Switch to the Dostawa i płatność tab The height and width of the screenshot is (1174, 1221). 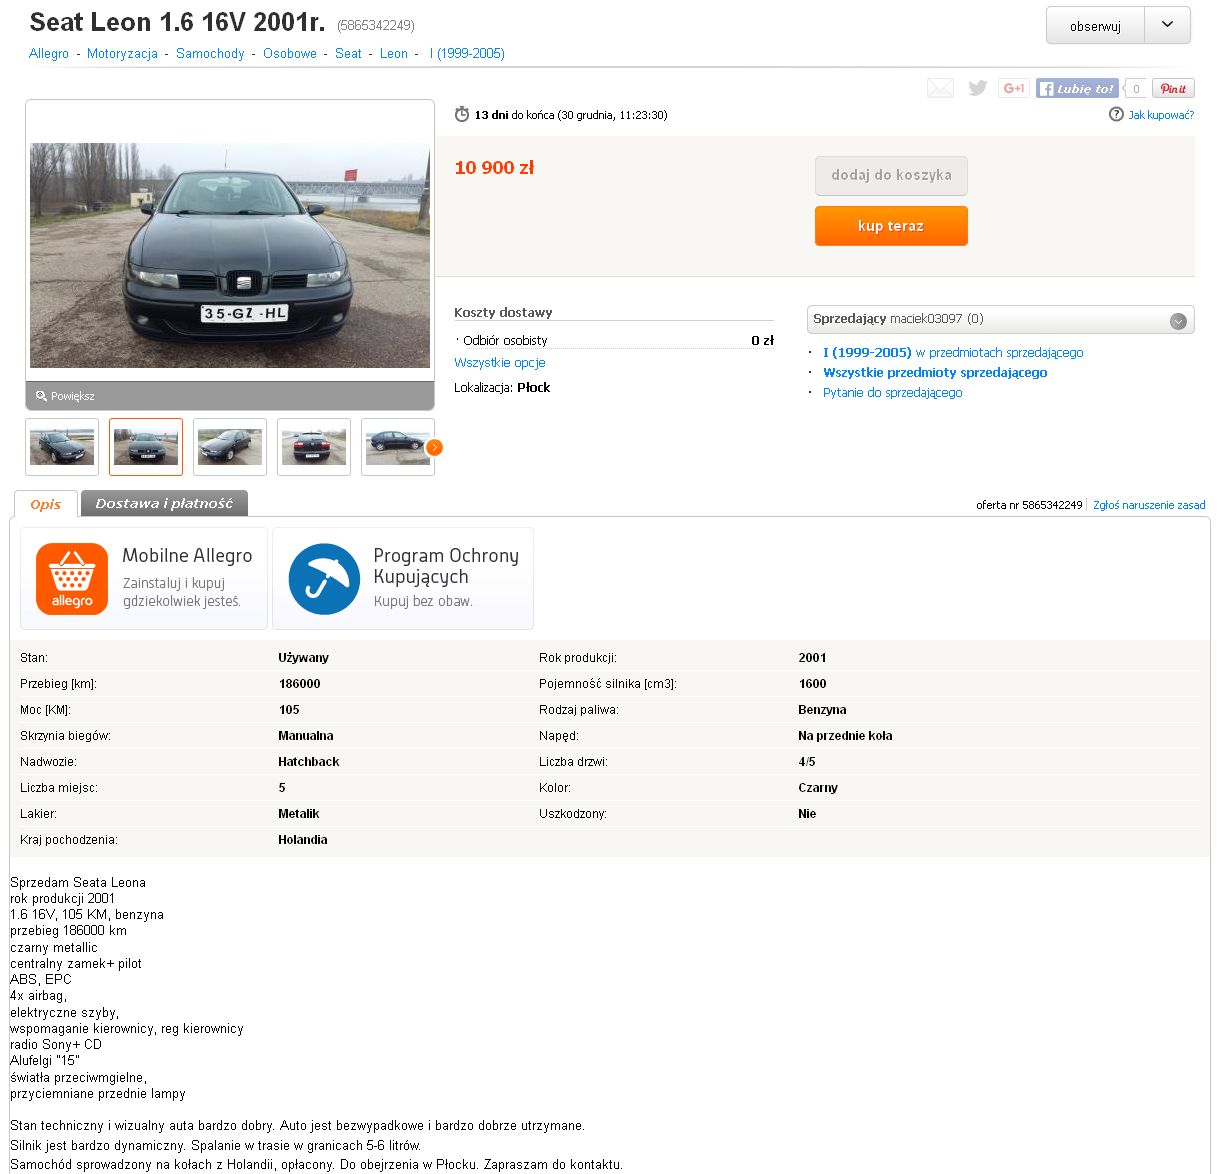(164, 503)
